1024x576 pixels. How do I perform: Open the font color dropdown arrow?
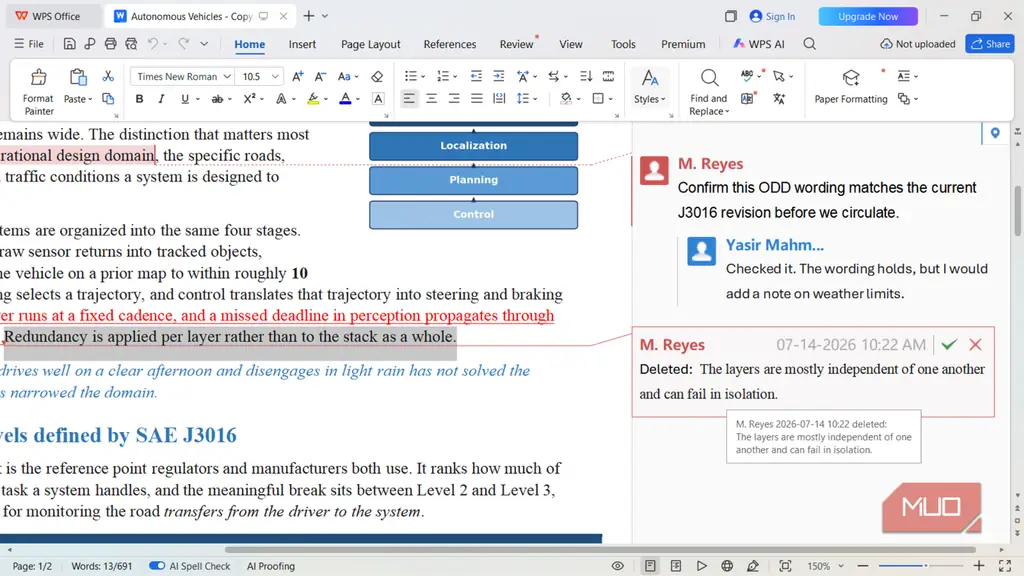(358, 99)
